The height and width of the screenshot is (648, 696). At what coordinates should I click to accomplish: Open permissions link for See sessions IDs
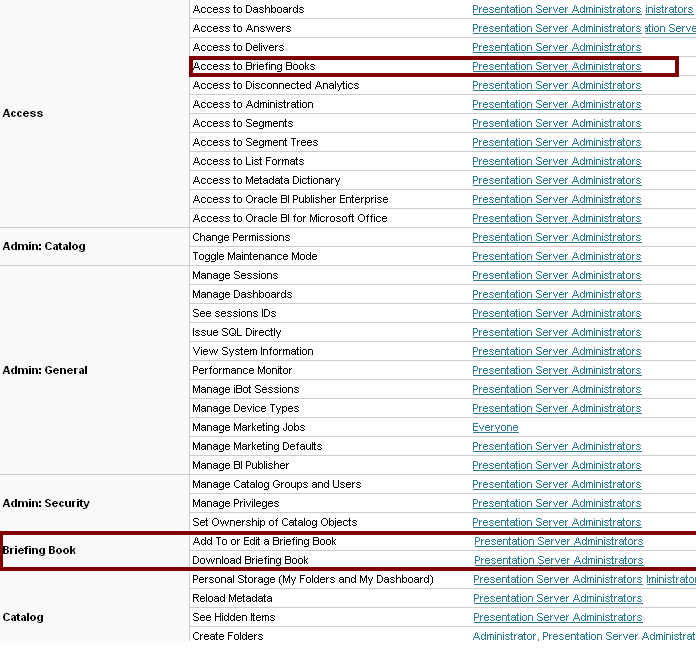[557, 314]
